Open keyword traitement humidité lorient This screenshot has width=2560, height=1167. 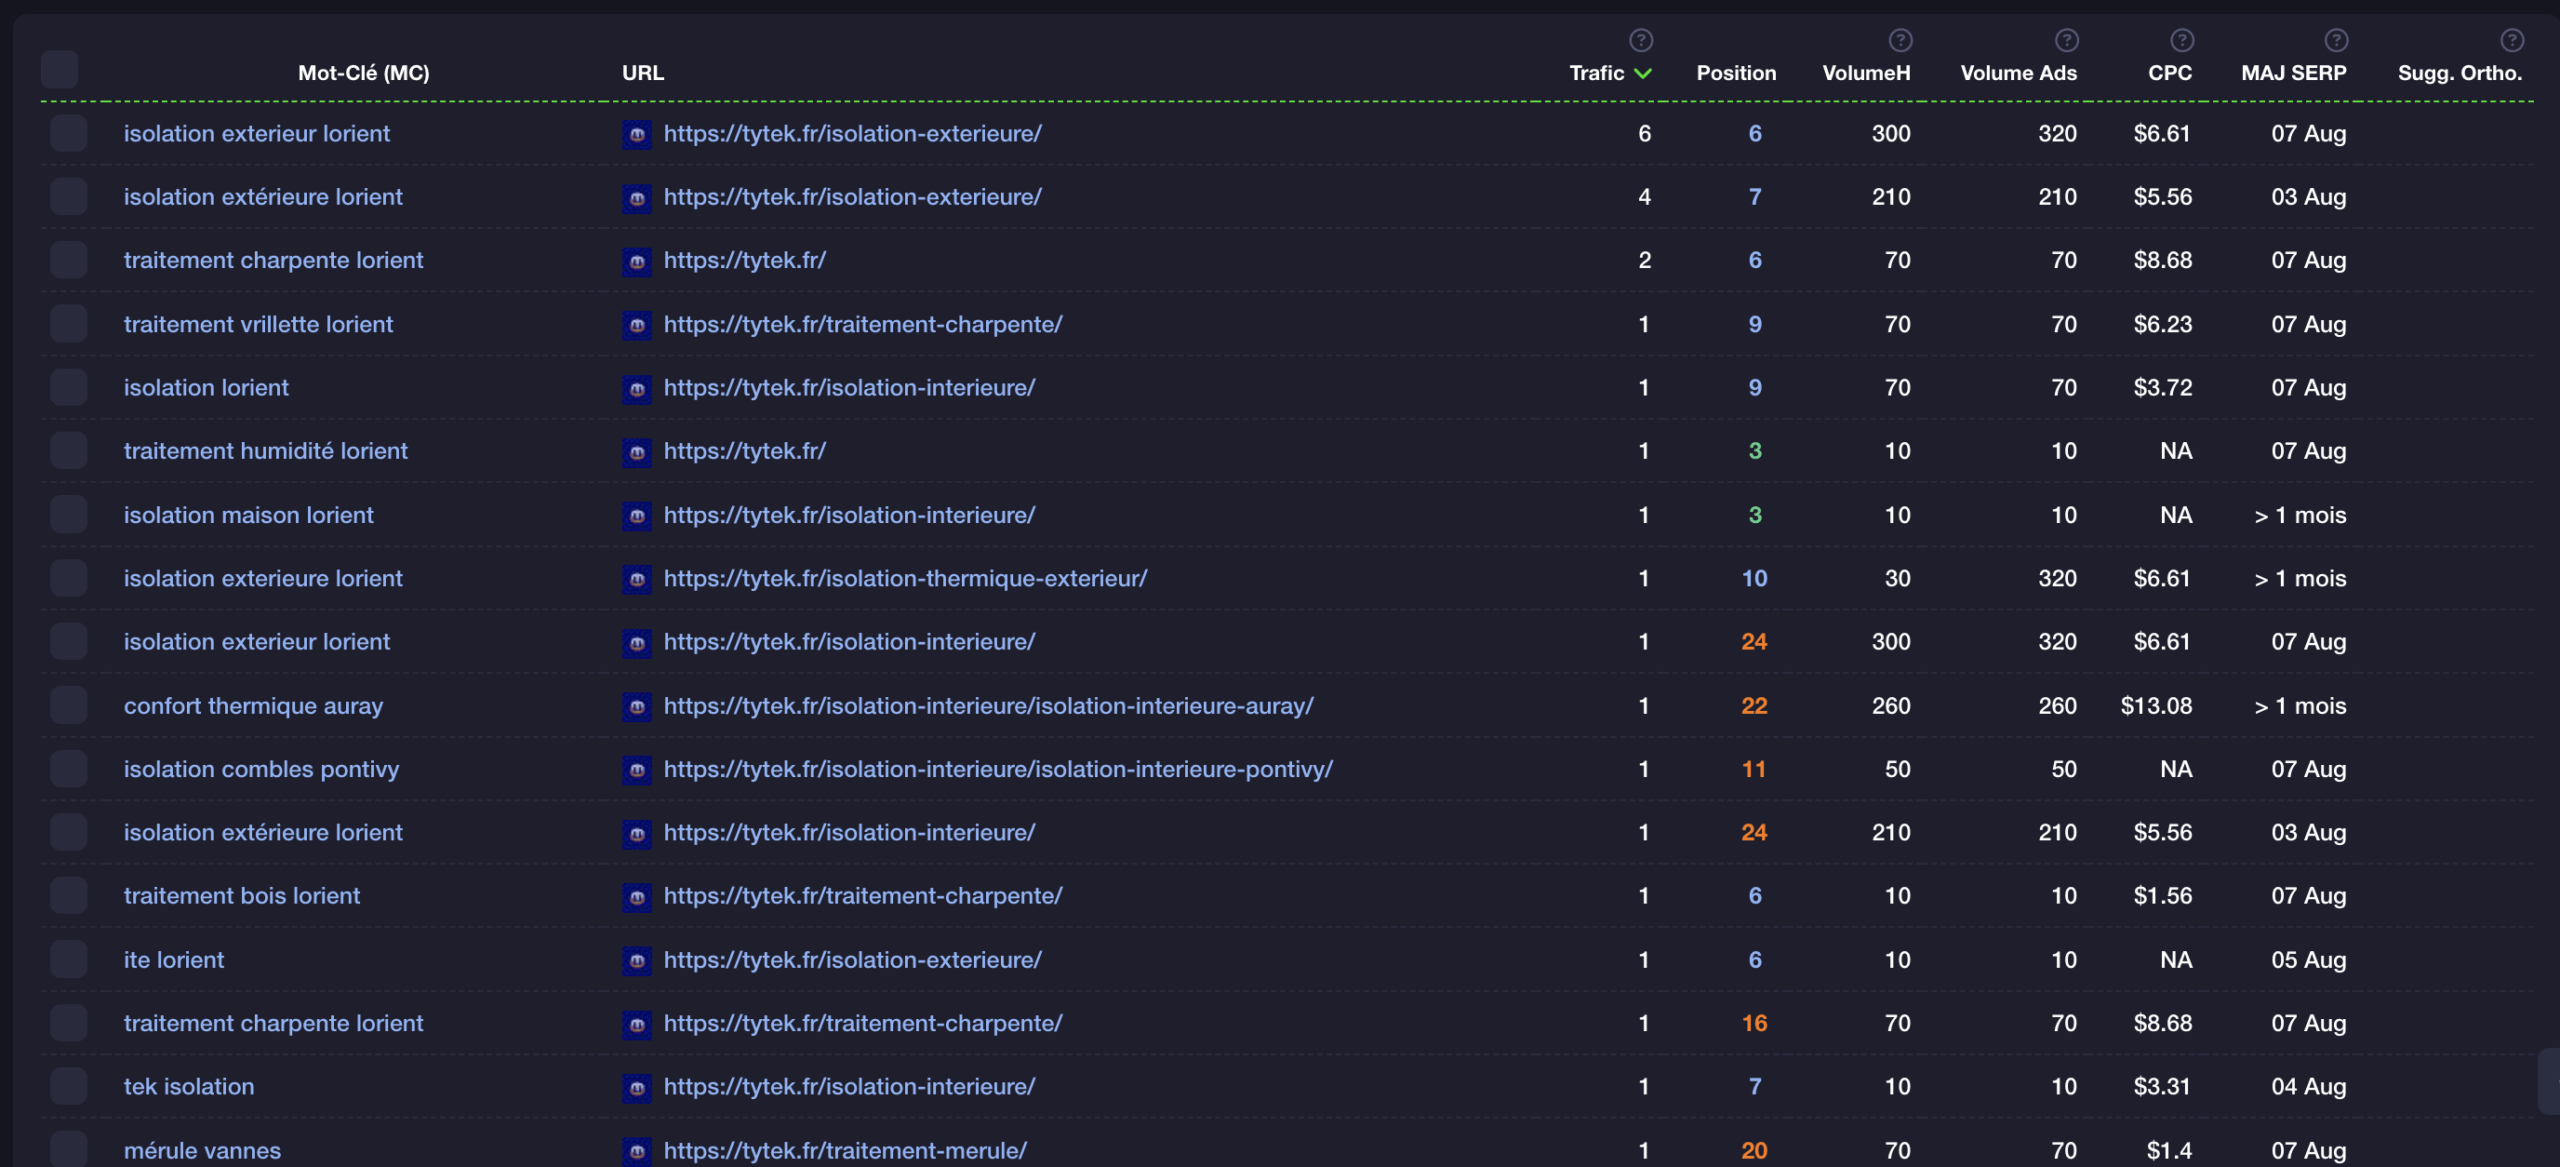[265, 451]
